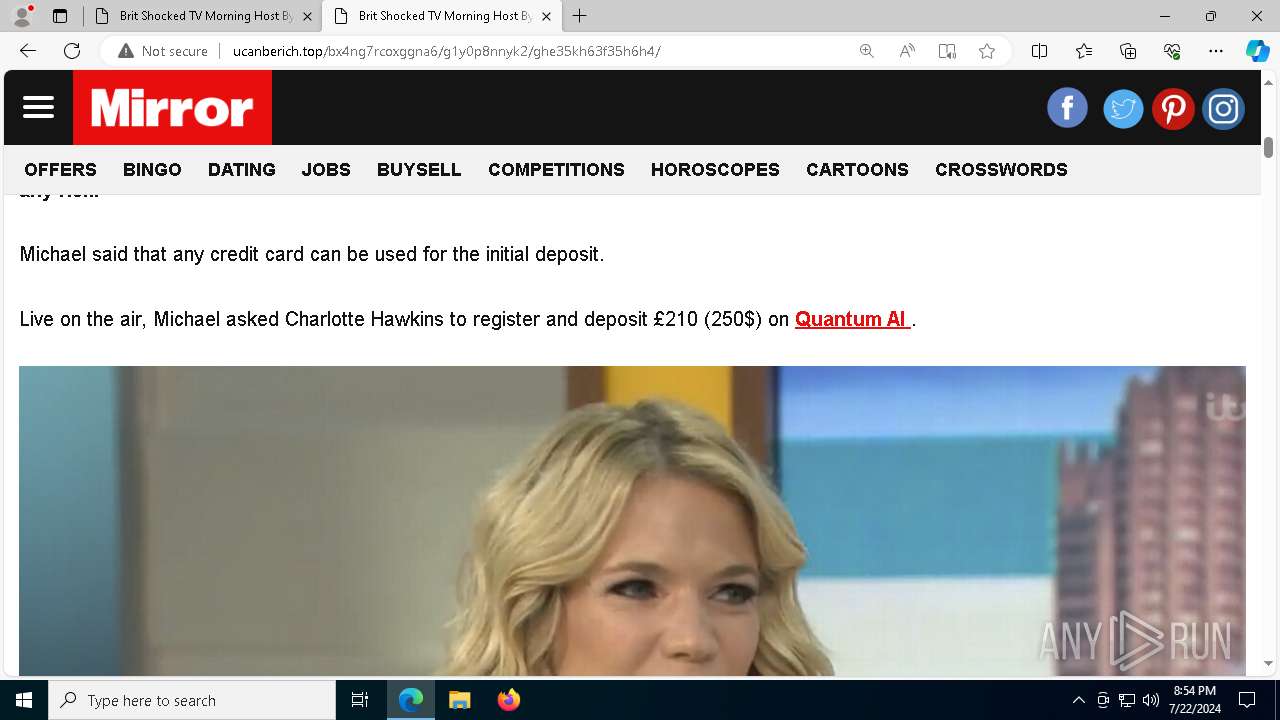Add this page to favorites
Image resolution: width=1280 pixels, height=720 pixels.
(x=987, y=51)
